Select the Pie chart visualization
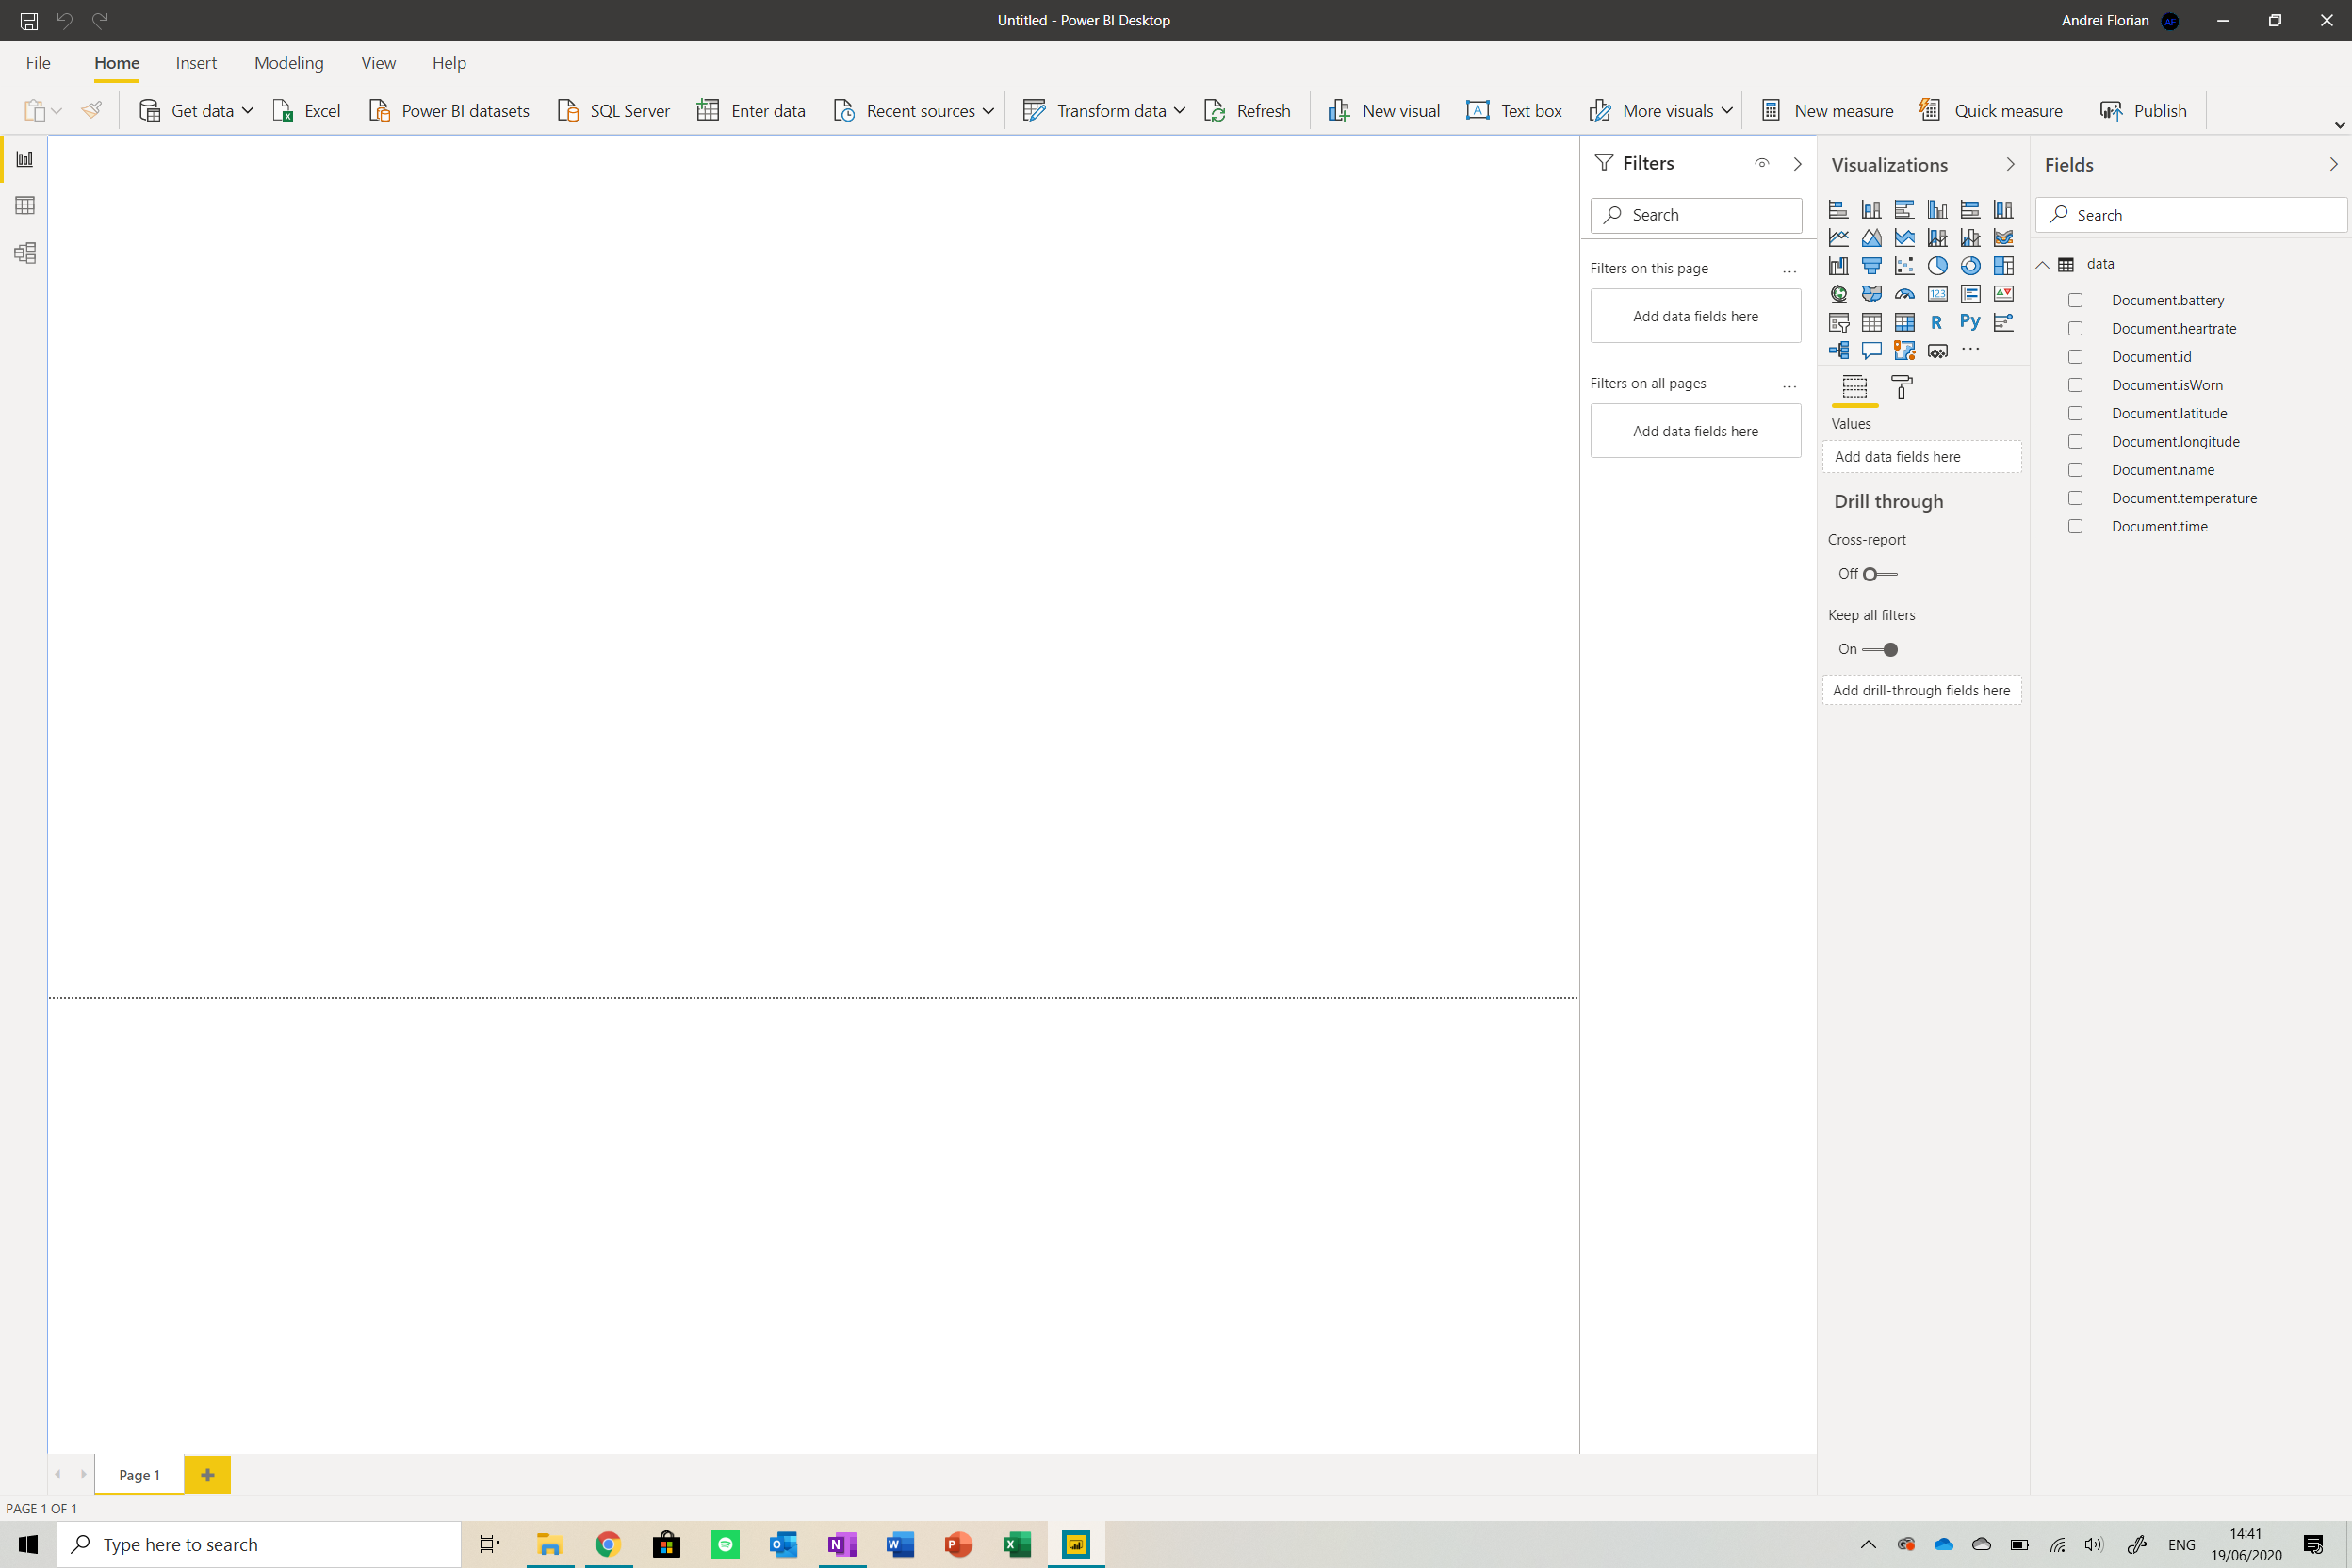2352x1568 pixels. coord(1937,266)
